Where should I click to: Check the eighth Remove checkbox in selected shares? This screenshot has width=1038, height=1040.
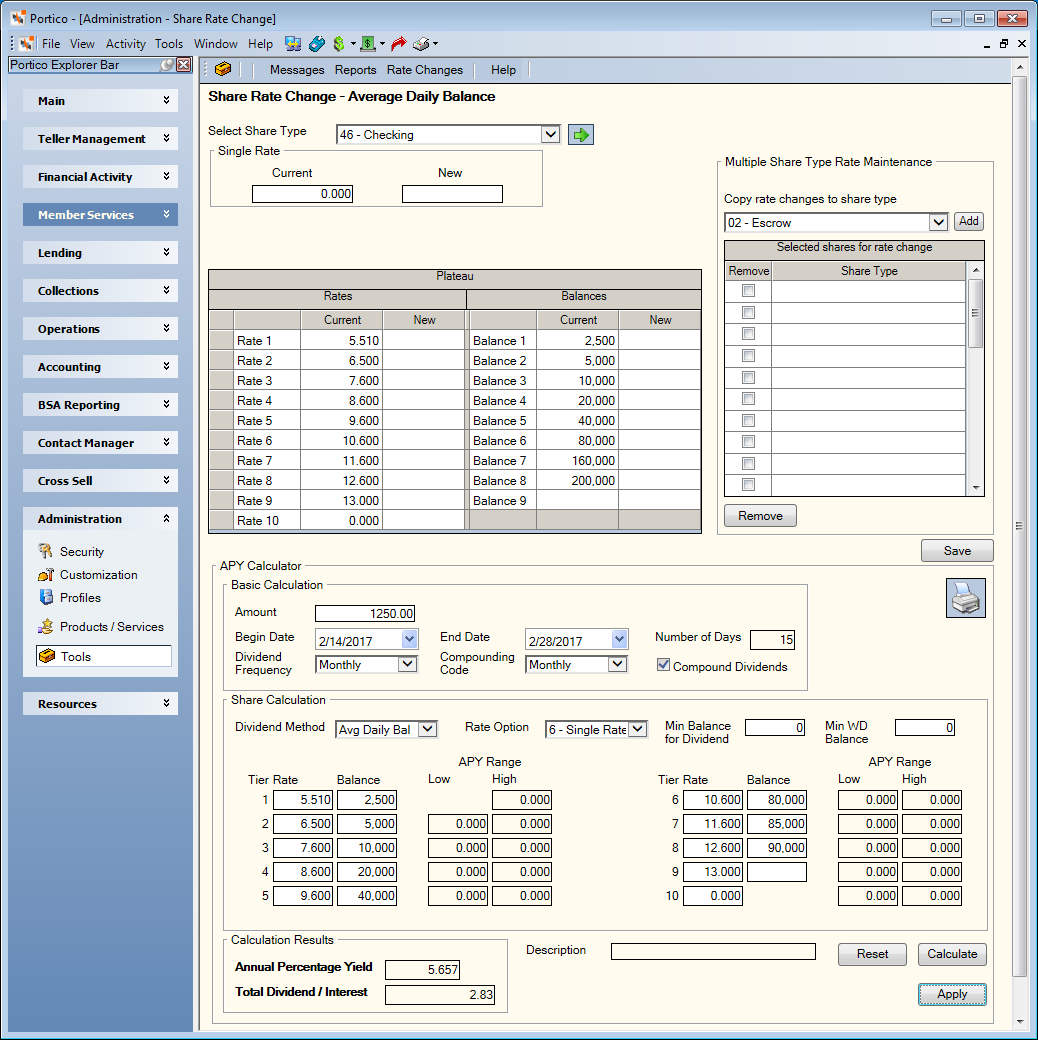click(x=748, y=442)
